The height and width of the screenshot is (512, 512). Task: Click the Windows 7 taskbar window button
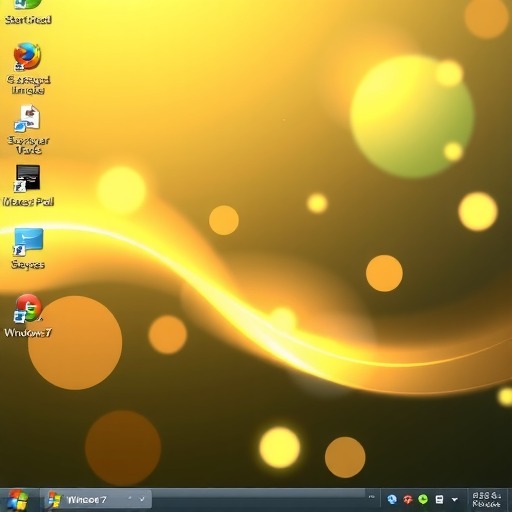point(96,500)
